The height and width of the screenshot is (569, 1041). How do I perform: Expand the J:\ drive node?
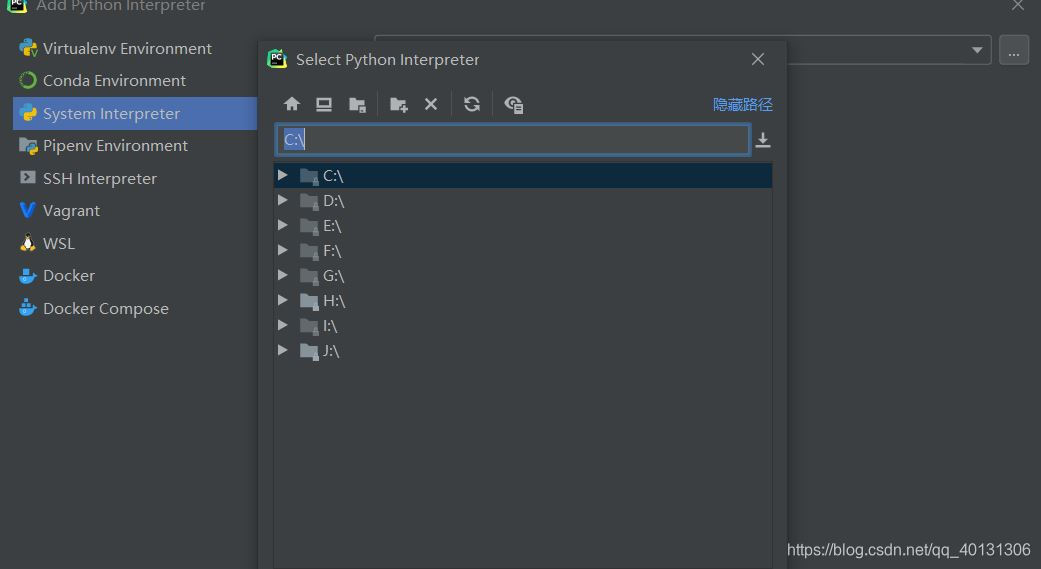283,350
